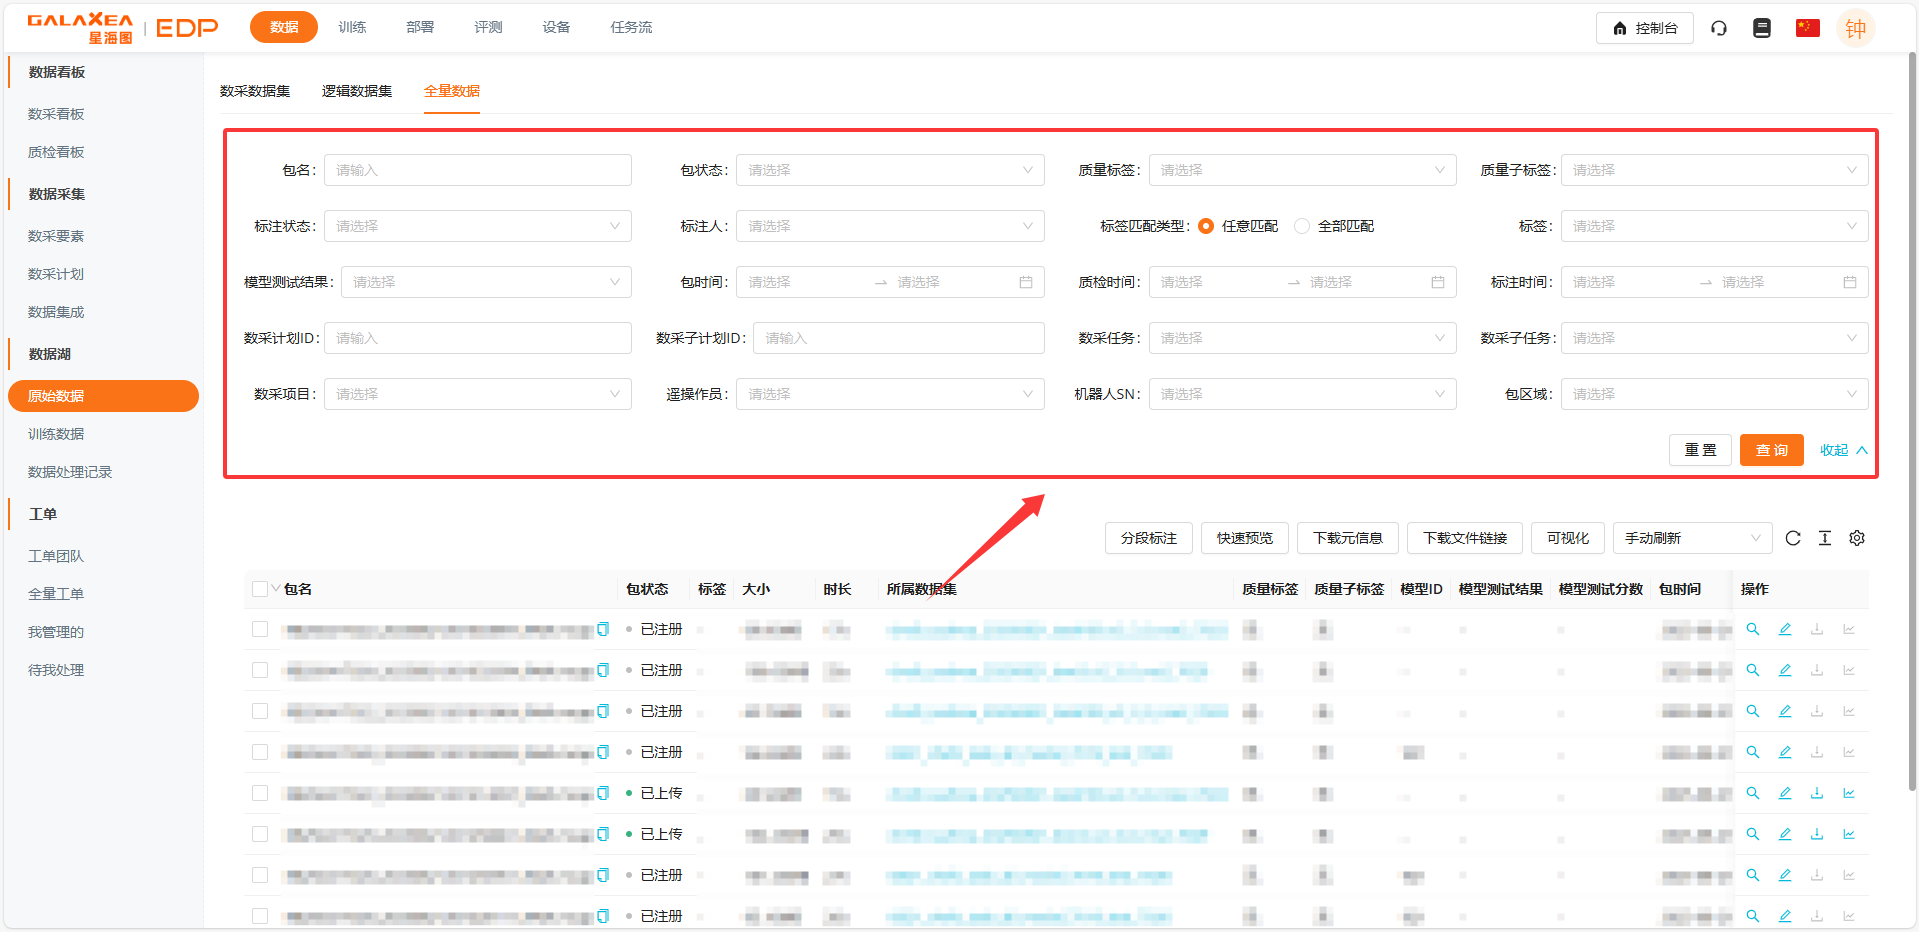Open table column settings gear icon
Image resolution: width=1919 pixels, height=932 pixels.
pos(1857,538)
